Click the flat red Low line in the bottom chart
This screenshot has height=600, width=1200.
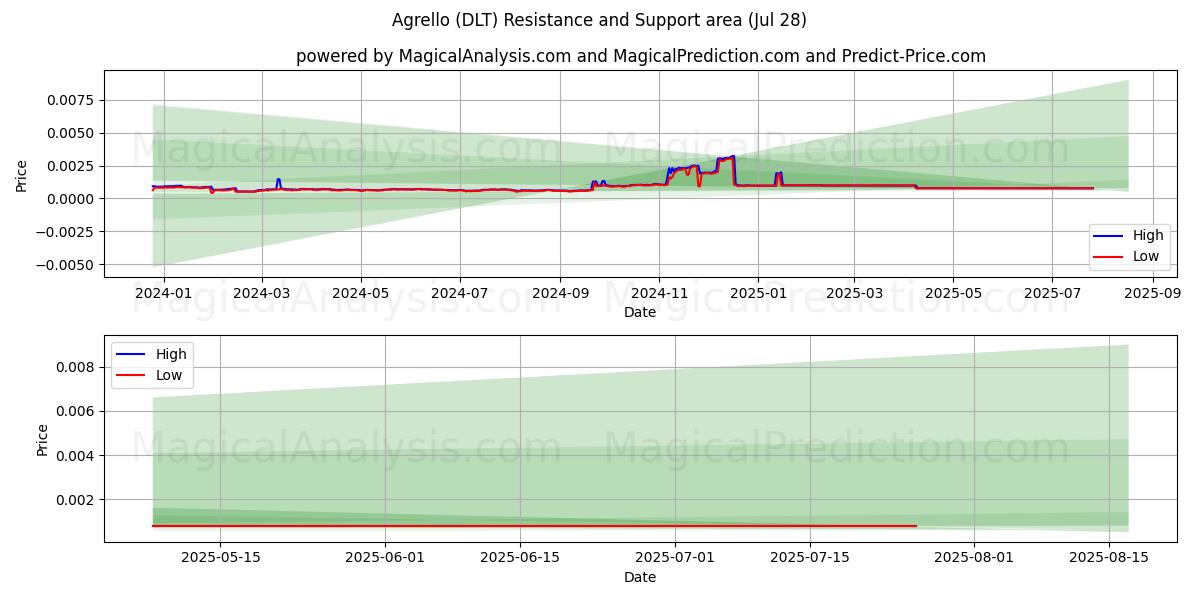(534, 526)
